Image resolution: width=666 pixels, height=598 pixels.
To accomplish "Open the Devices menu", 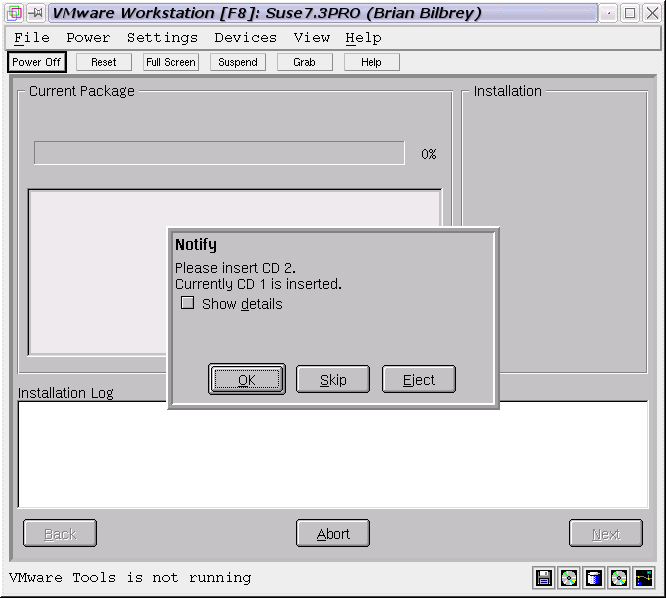I will [245, 38].
